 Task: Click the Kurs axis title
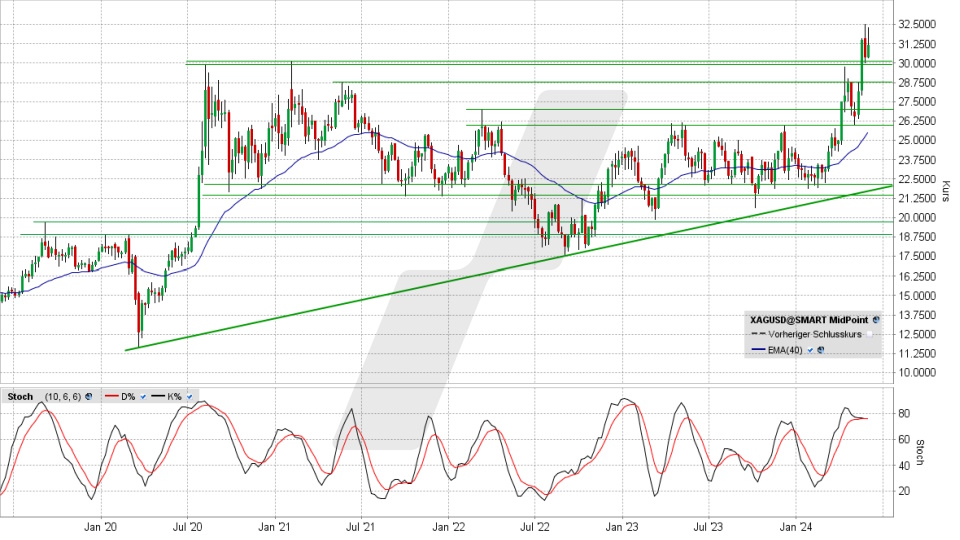click(946, 191)
